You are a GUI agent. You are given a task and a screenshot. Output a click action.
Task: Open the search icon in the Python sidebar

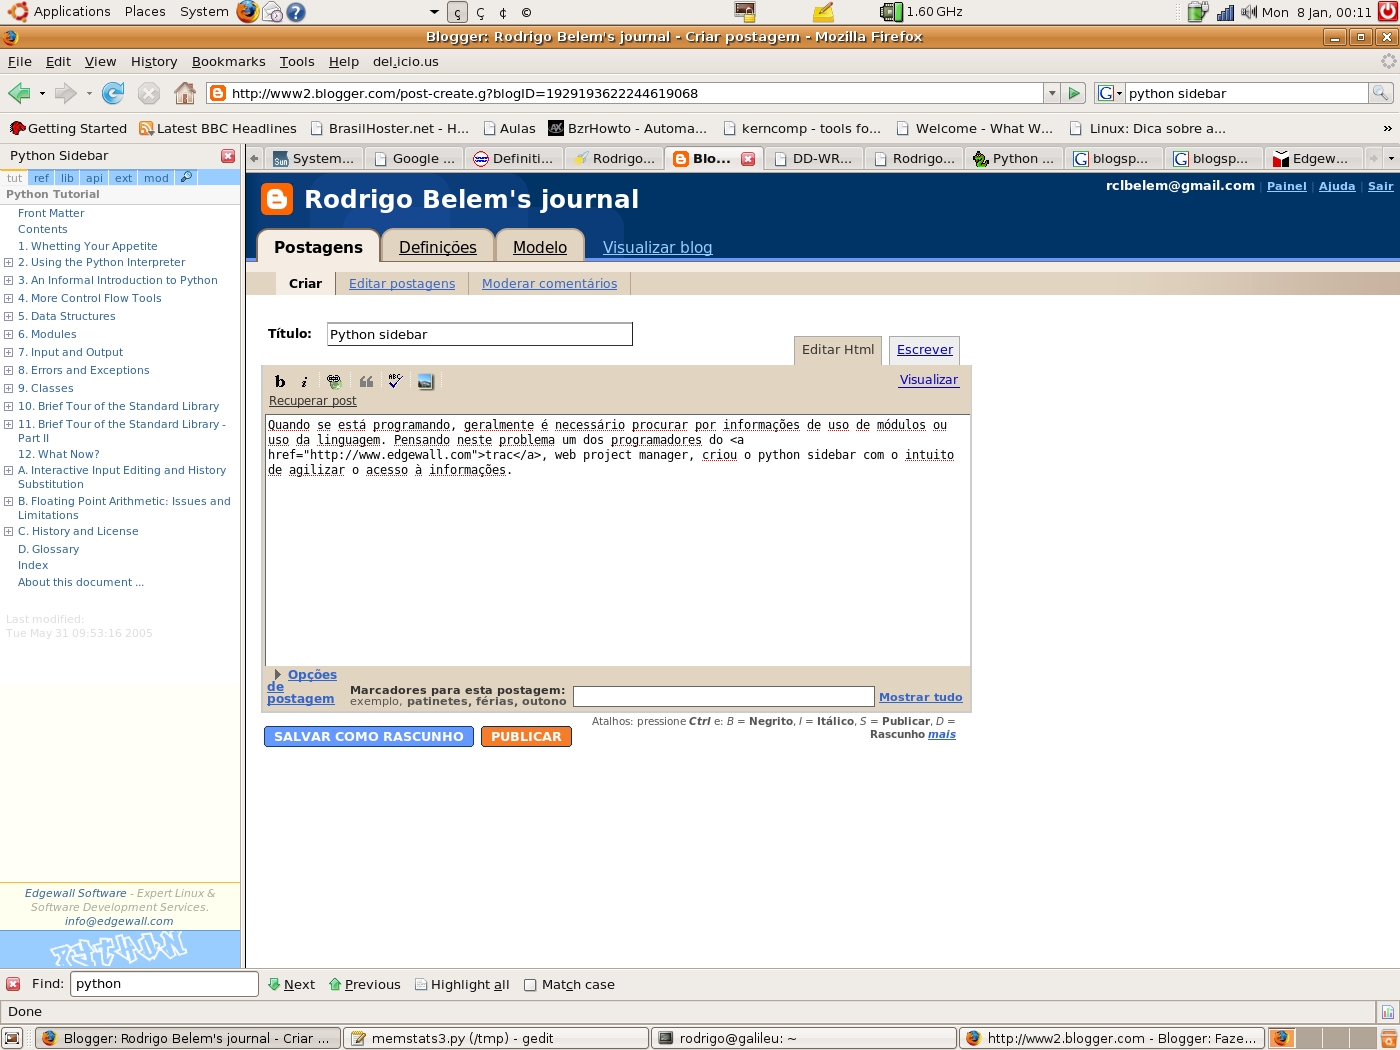point(186,177)
